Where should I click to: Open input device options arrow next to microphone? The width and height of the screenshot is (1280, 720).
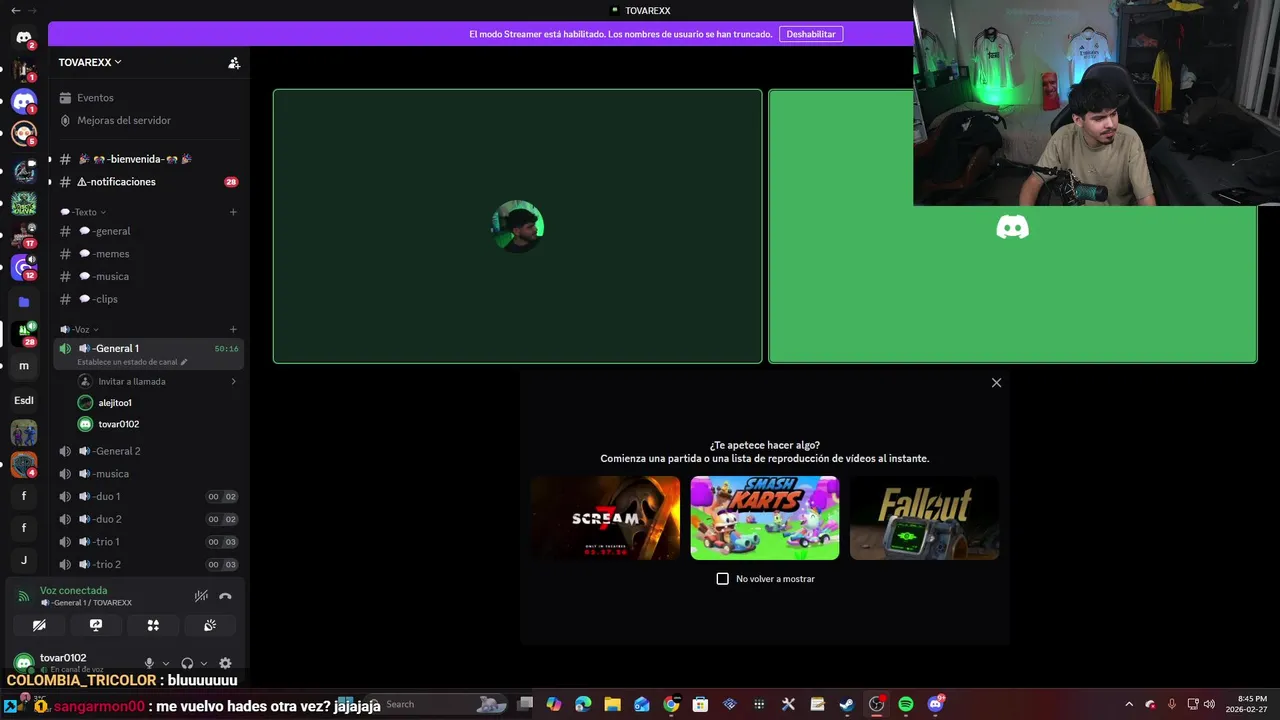[x=166, y=663]
